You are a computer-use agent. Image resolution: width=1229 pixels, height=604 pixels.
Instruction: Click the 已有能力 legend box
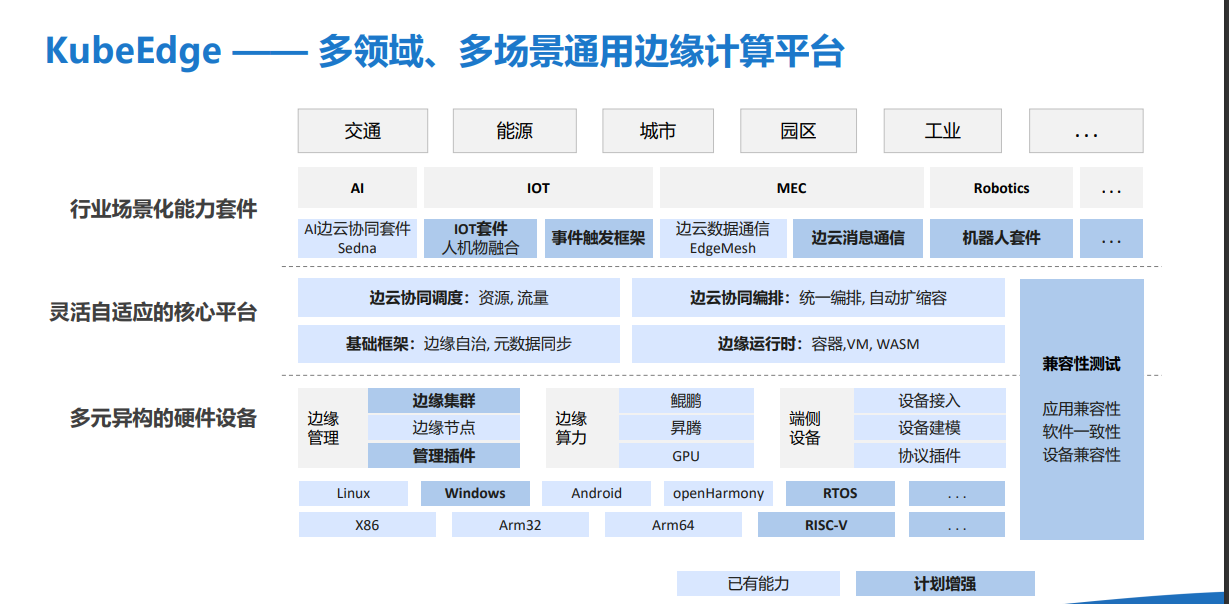pos(758,583)
